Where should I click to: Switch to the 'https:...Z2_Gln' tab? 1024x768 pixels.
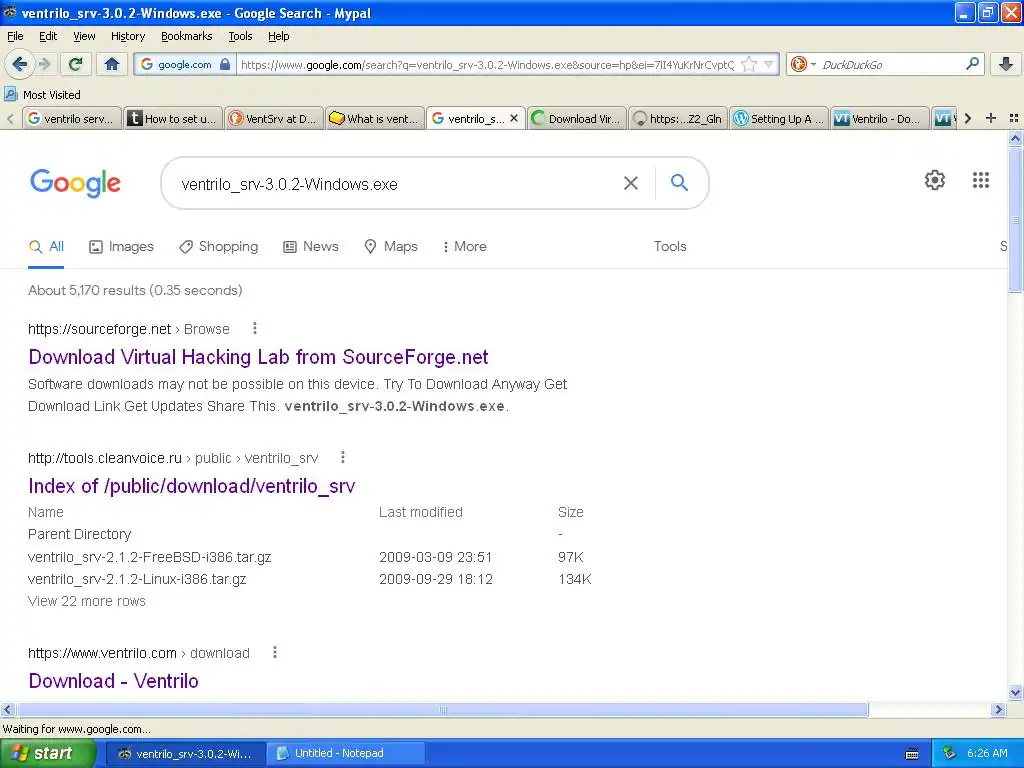point(678,118)
